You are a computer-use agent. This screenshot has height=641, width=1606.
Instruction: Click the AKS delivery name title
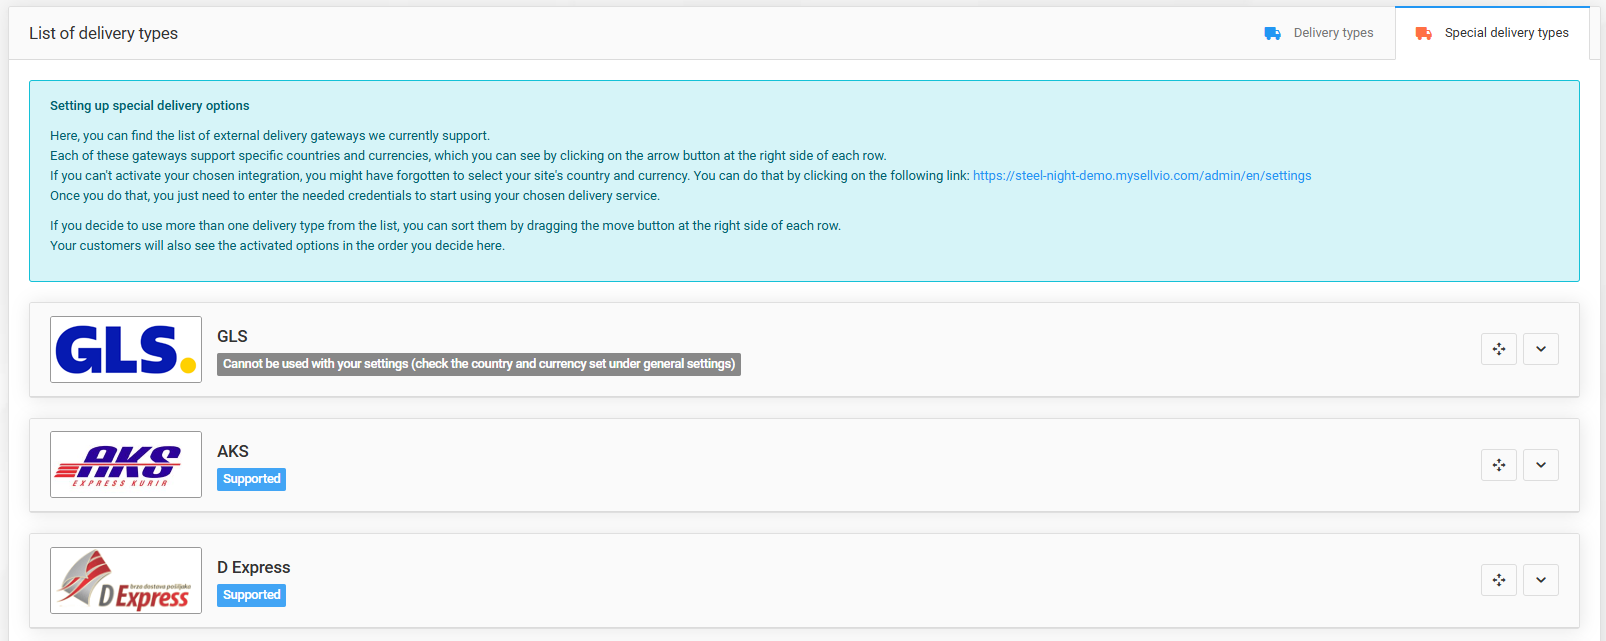coord(233,452)
